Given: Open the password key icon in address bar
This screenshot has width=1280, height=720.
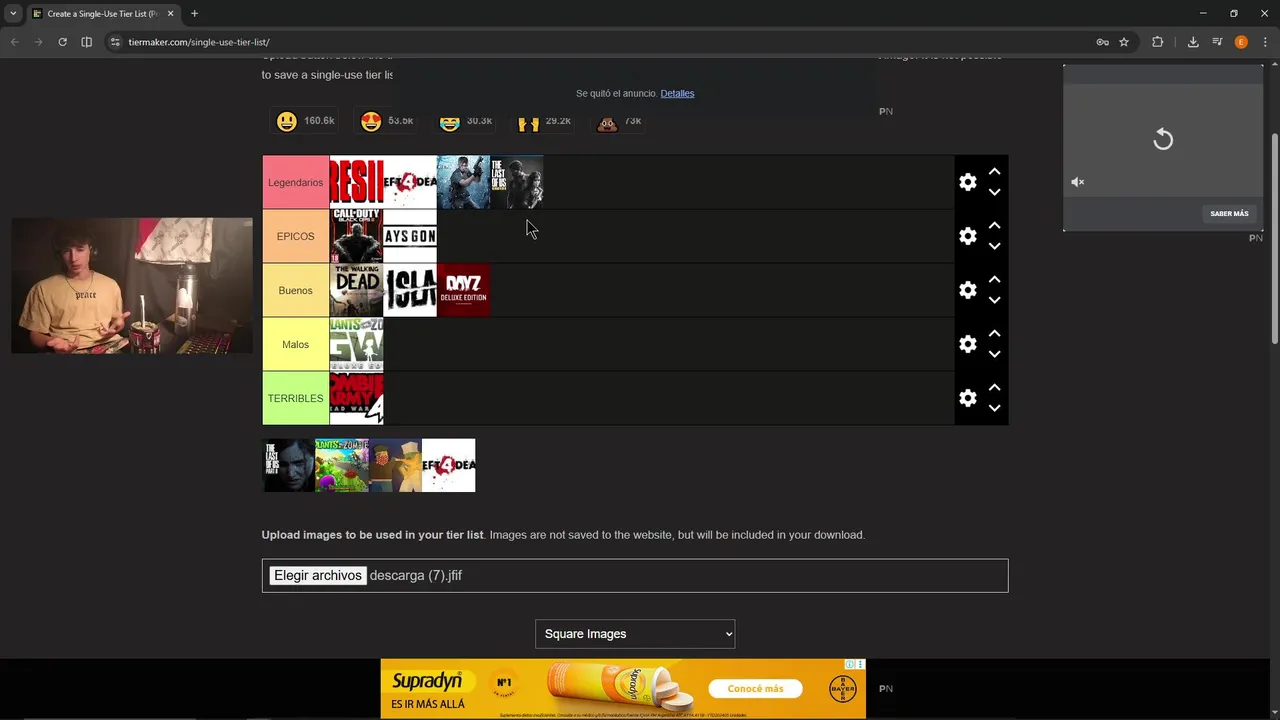Looking at the screenshot, I should tap(1102, 42).
